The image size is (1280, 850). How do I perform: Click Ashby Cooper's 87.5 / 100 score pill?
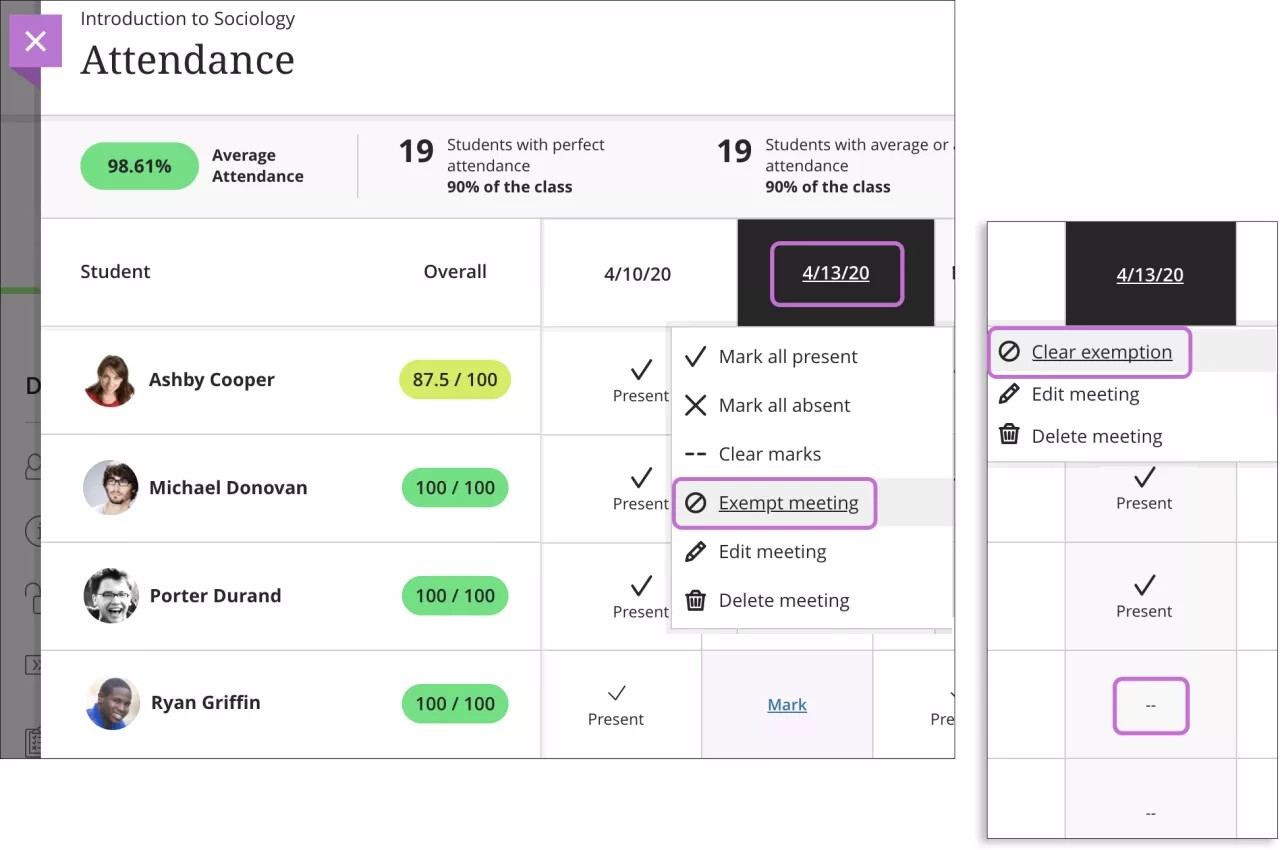(x=455, y=380)
